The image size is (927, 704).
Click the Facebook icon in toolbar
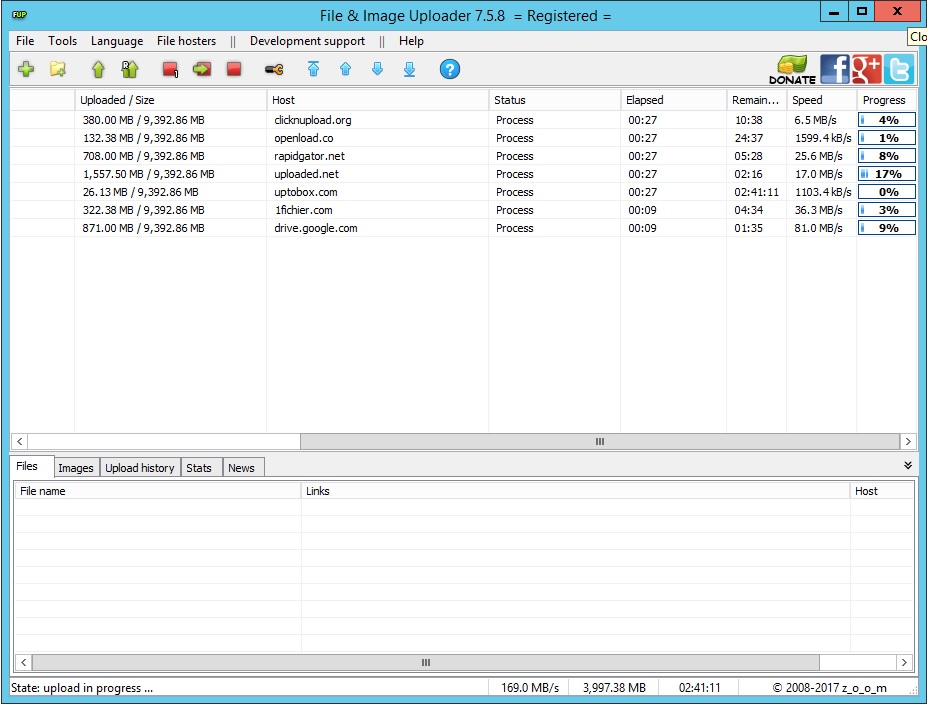click(x=834, y=69)
